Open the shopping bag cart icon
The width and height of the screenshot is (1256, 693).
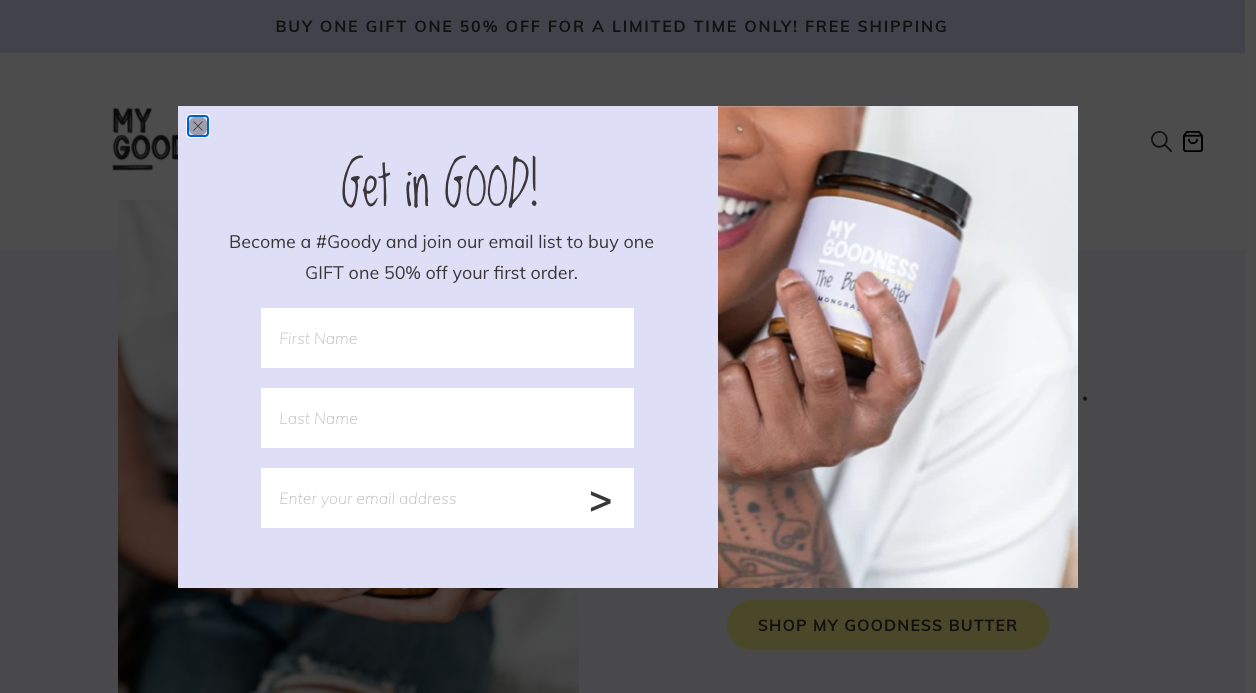click(x=1193, y=141)
